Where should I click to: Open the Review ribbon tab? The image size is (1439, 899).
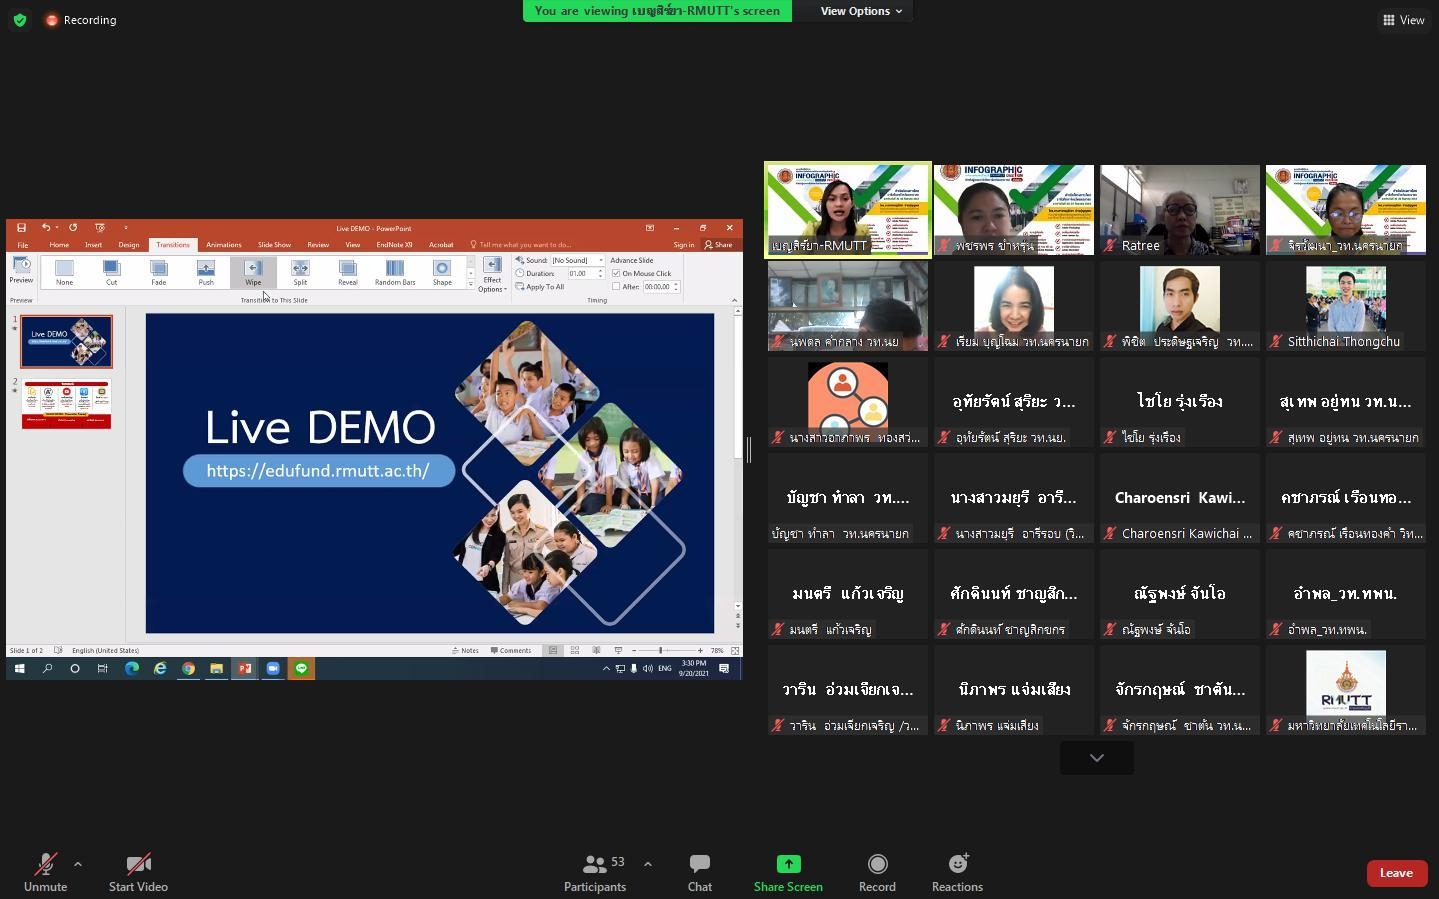point(318,245)
